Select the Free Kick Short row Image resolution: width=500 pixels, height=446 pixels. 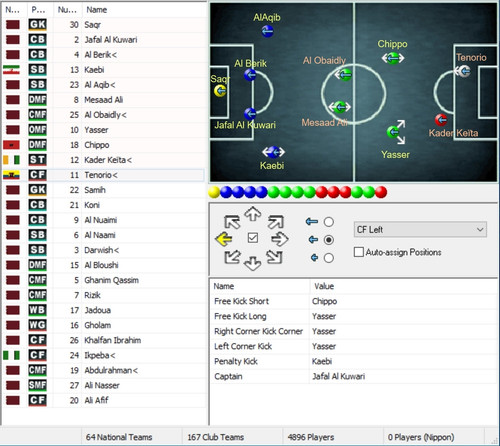tap(354, 301)
